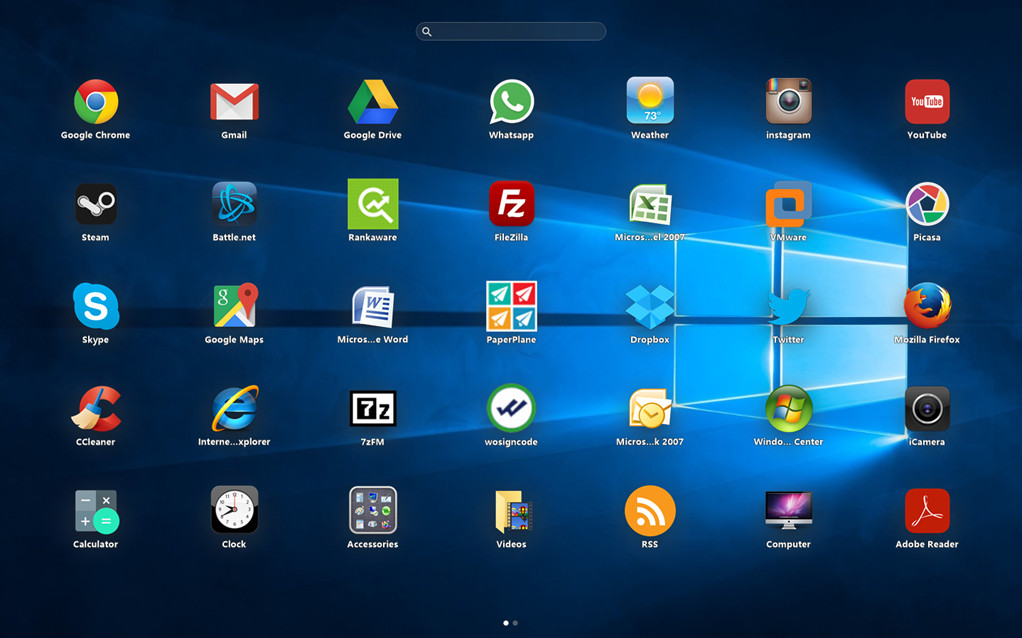Click the PaperPlane icon
1022x638 pixels.
point(511,306)
